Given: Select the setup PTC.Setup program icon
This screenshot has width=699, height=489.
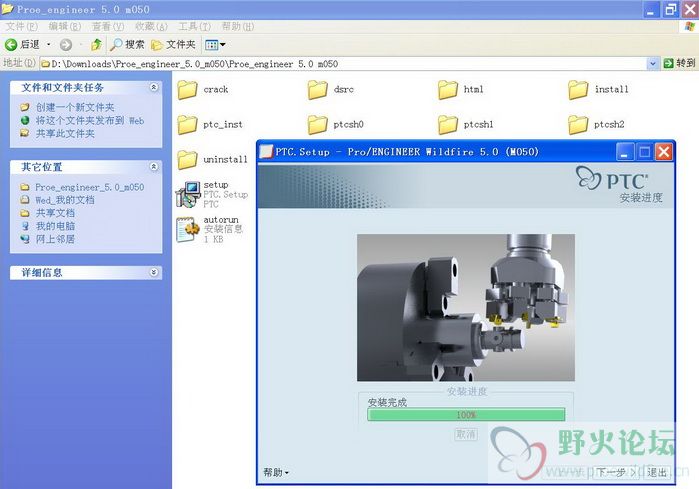Looking at the screenshot, I should coord(188,195).
